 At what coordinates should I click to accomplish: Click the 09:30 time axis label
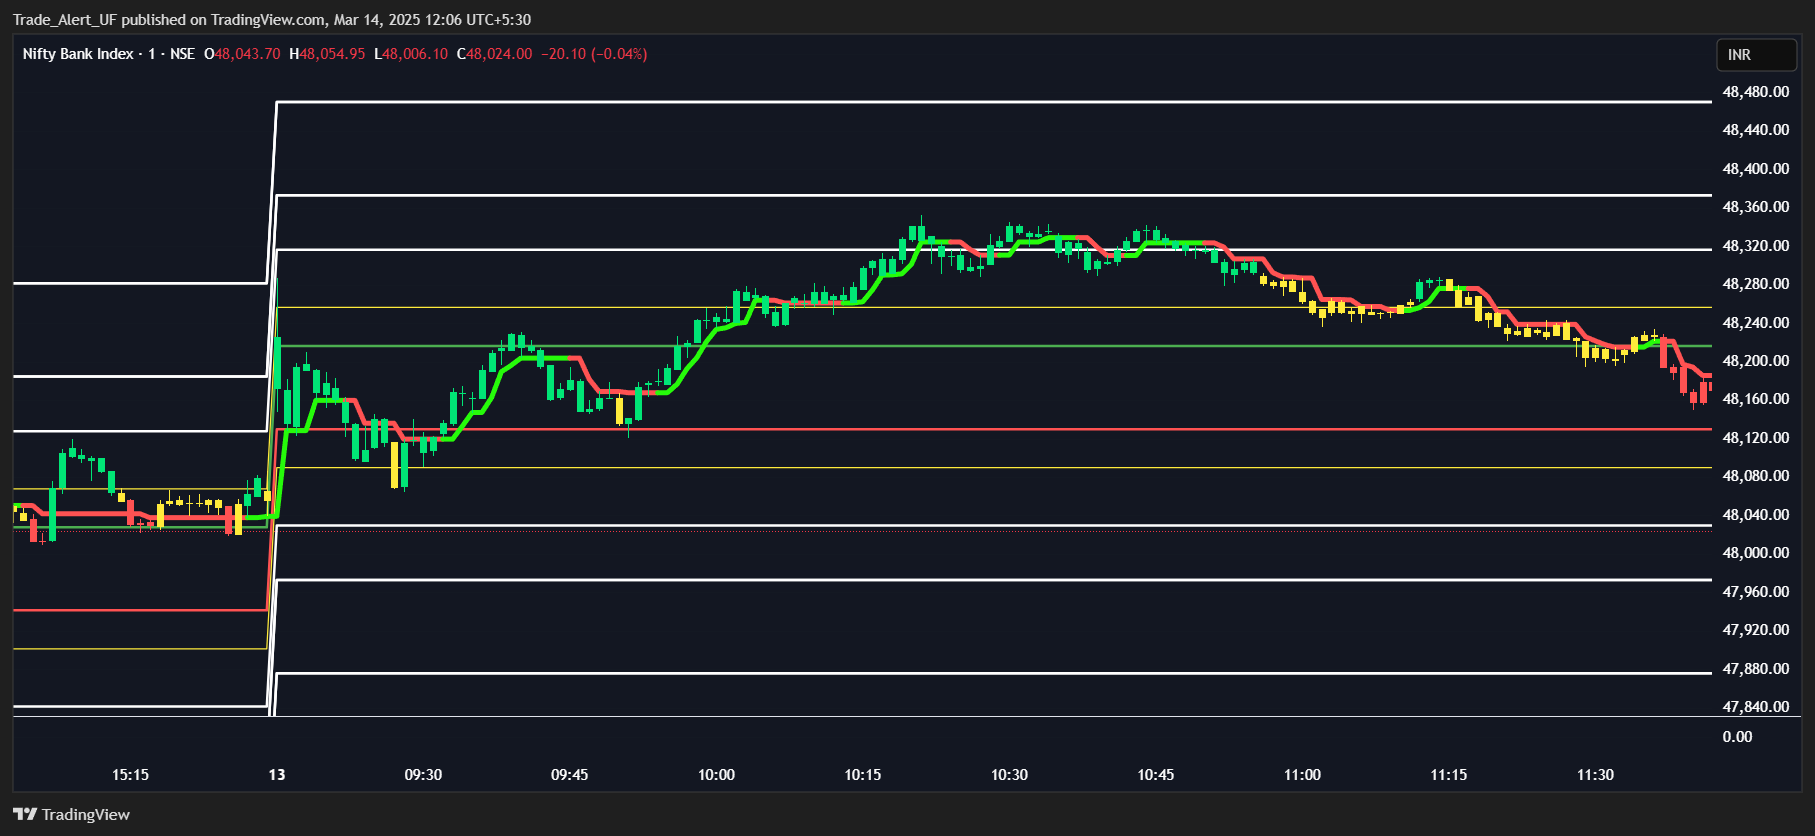tap(423, 775)
